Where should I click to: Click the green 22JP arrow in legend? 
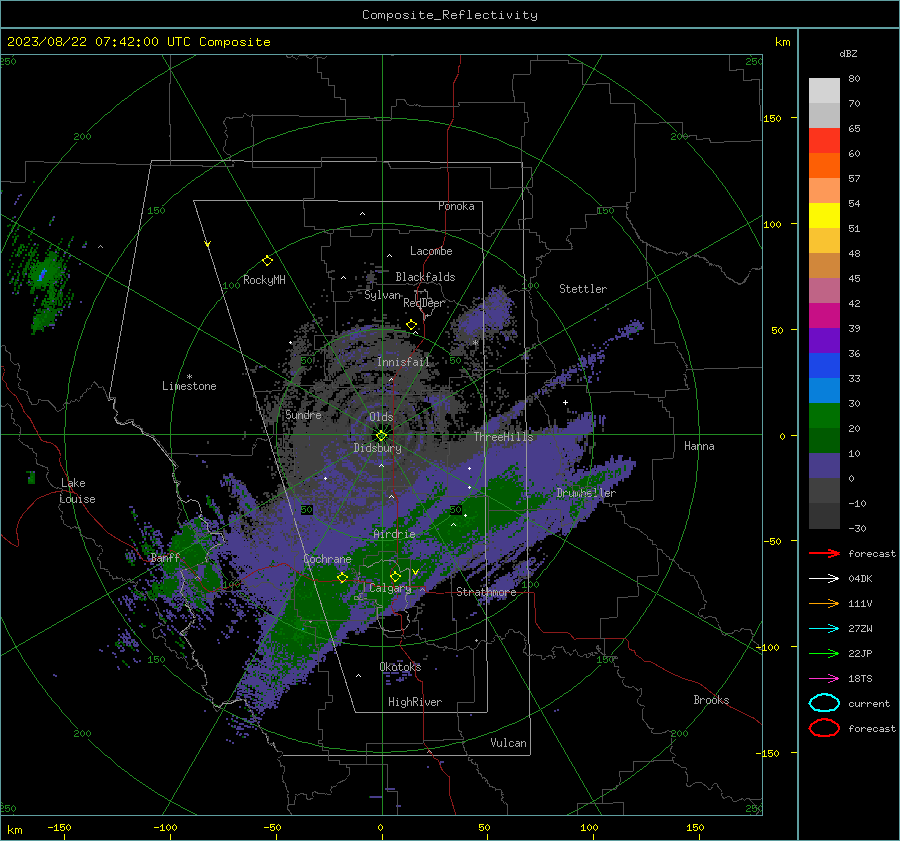click(824, 653)
